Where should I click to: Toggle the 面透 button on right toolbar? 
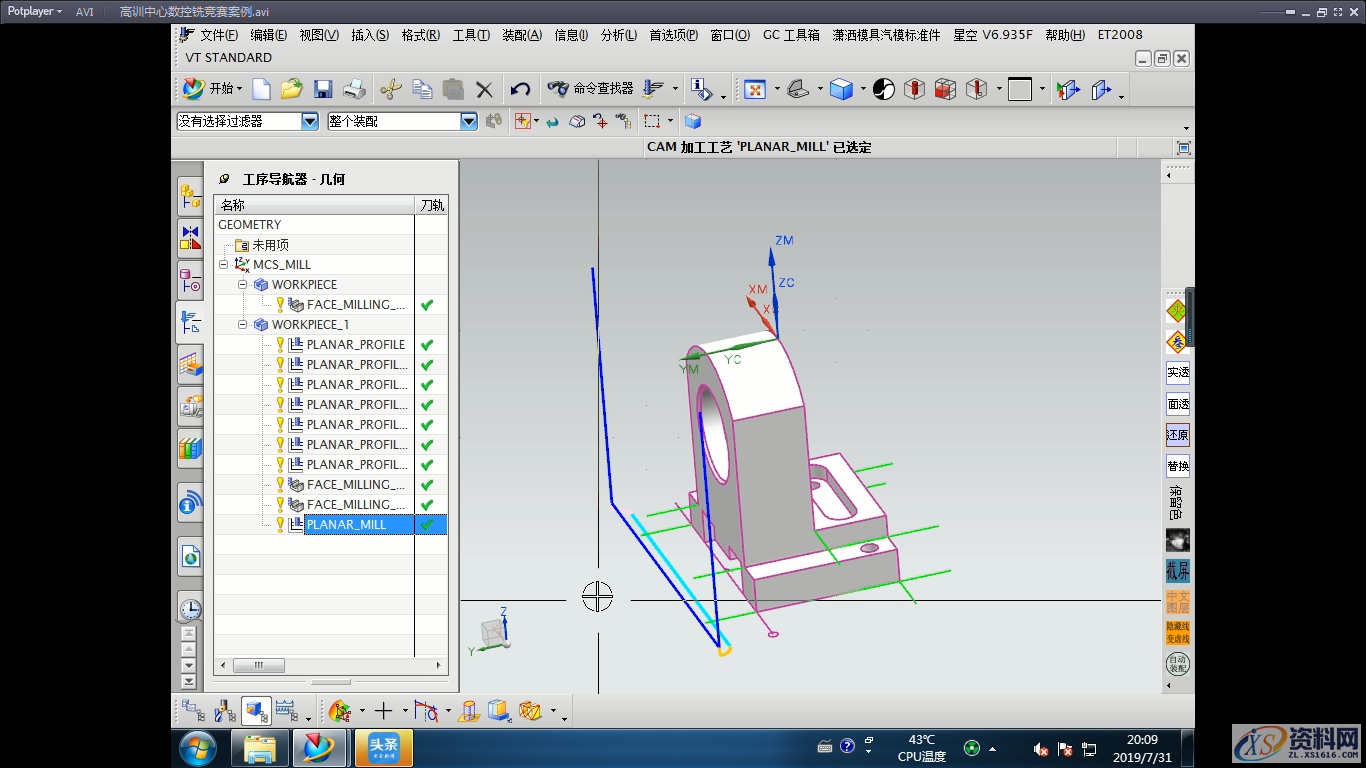[x=1177, y=404]
